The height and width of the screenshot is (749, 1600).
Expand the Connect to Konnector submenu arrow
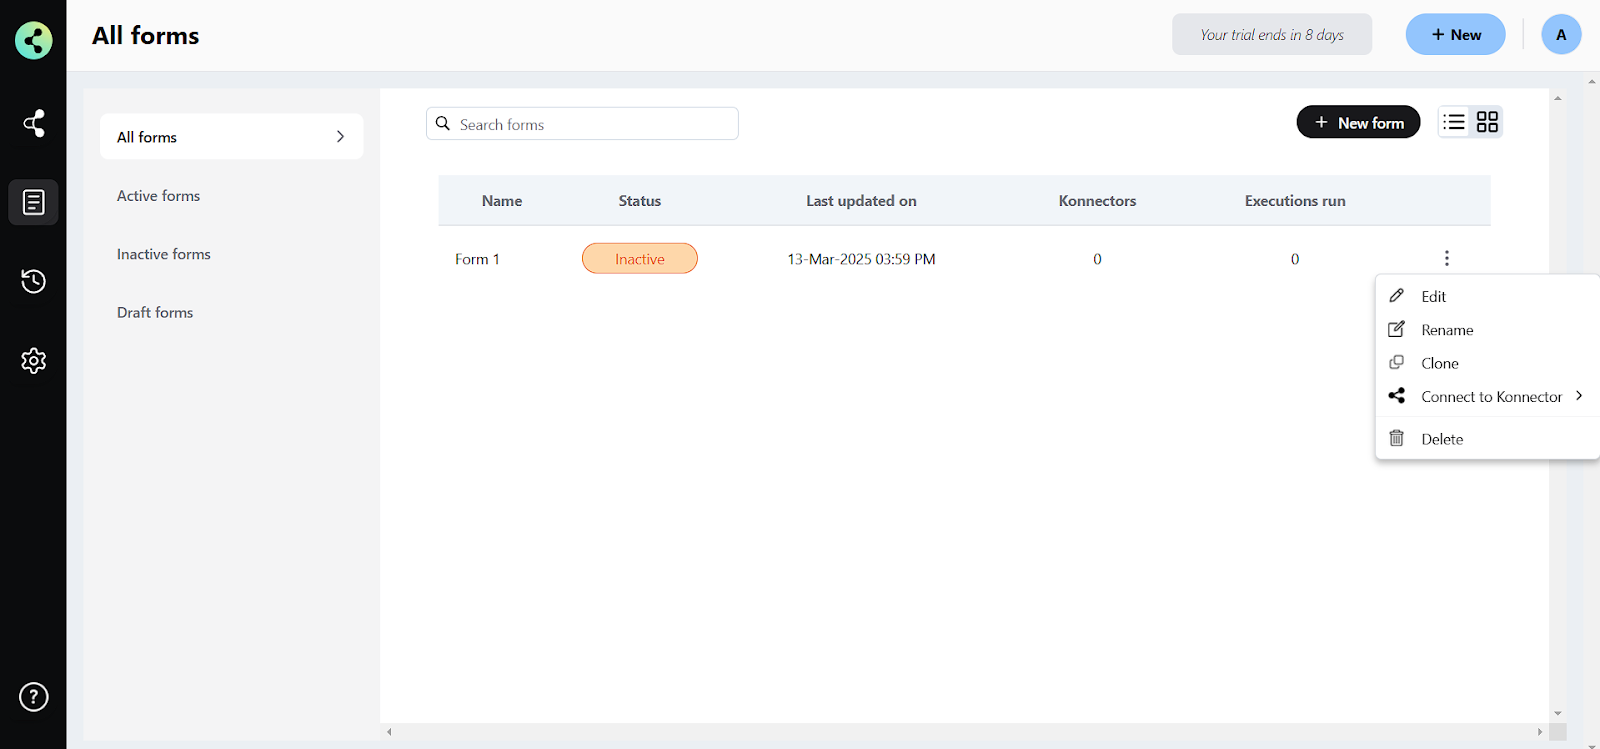(x=1579, y=396)
